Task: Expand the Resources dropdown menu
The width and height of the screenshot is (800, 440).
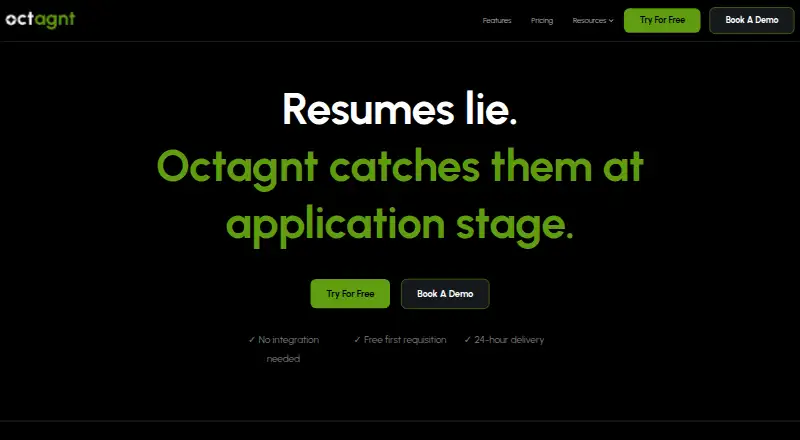Action: point(593,20)
